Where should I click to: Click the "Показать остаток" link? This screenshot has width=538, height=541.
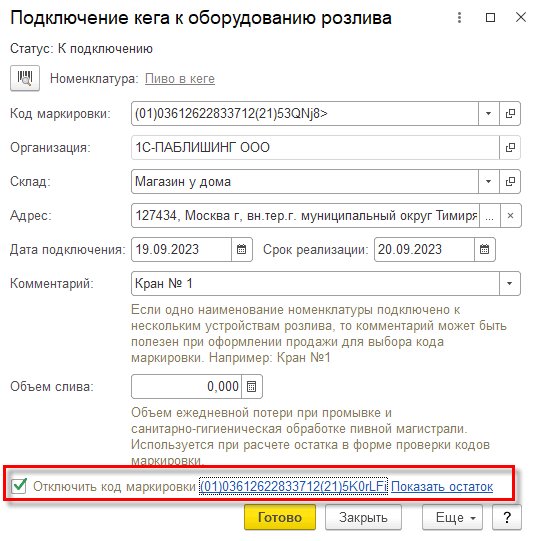(442, 486)
